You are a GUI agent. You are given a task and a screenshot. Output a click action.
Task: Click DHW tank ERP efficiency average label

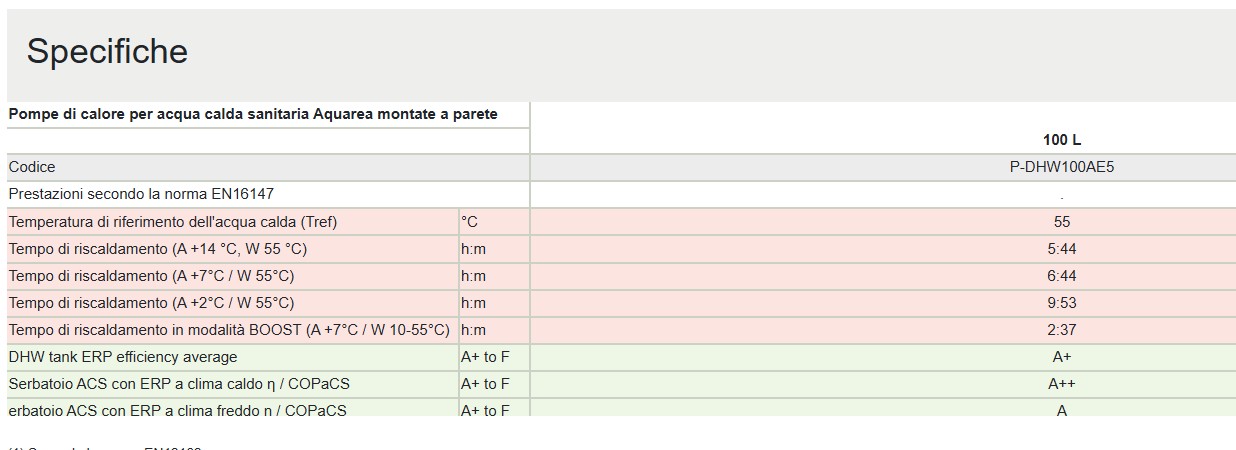123,357
